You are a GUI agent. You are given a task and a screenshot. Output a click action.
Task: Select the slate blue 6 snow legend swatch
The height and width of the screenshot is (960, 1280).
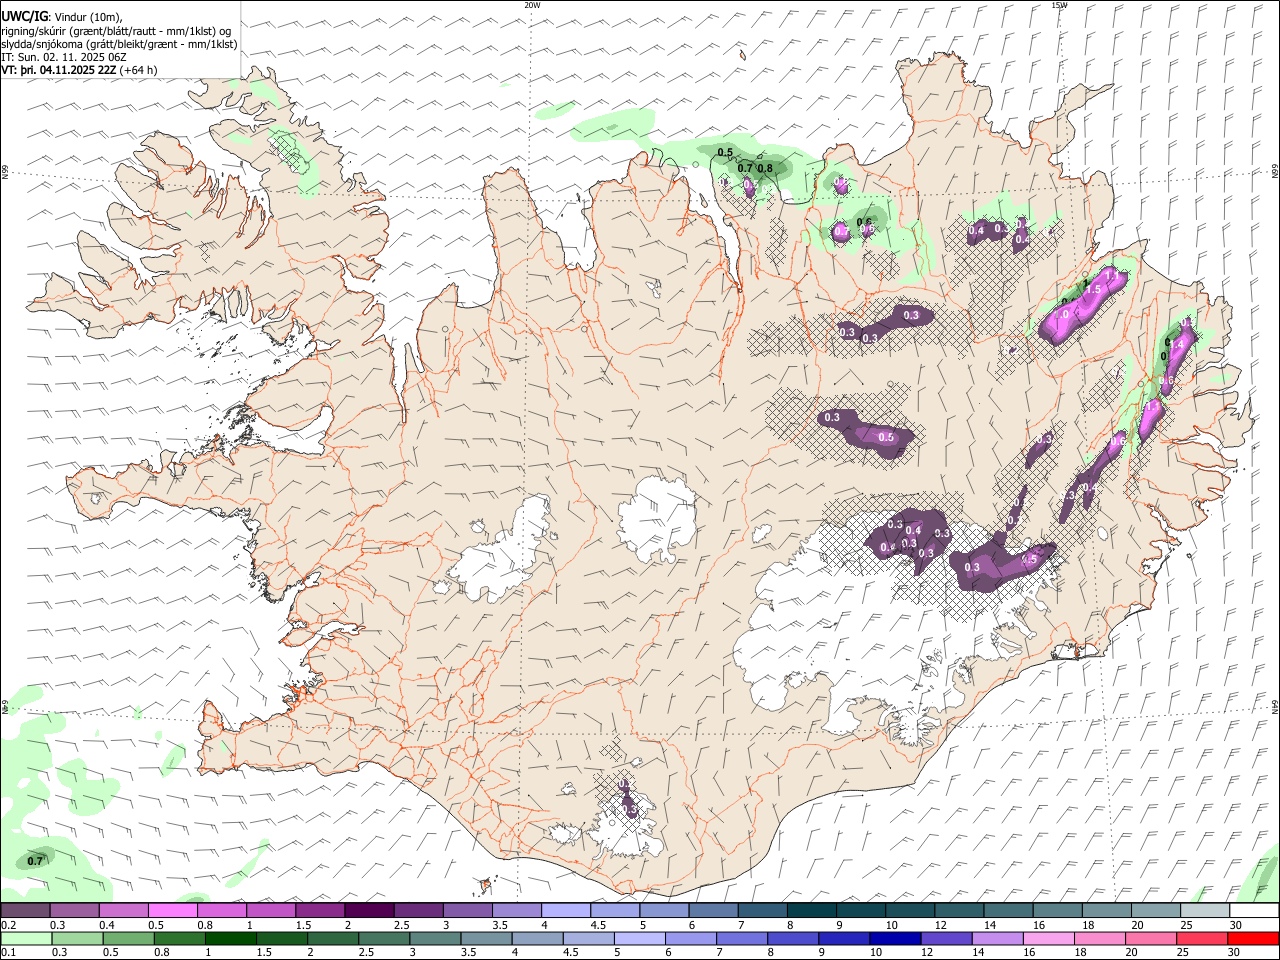(712, 911)
